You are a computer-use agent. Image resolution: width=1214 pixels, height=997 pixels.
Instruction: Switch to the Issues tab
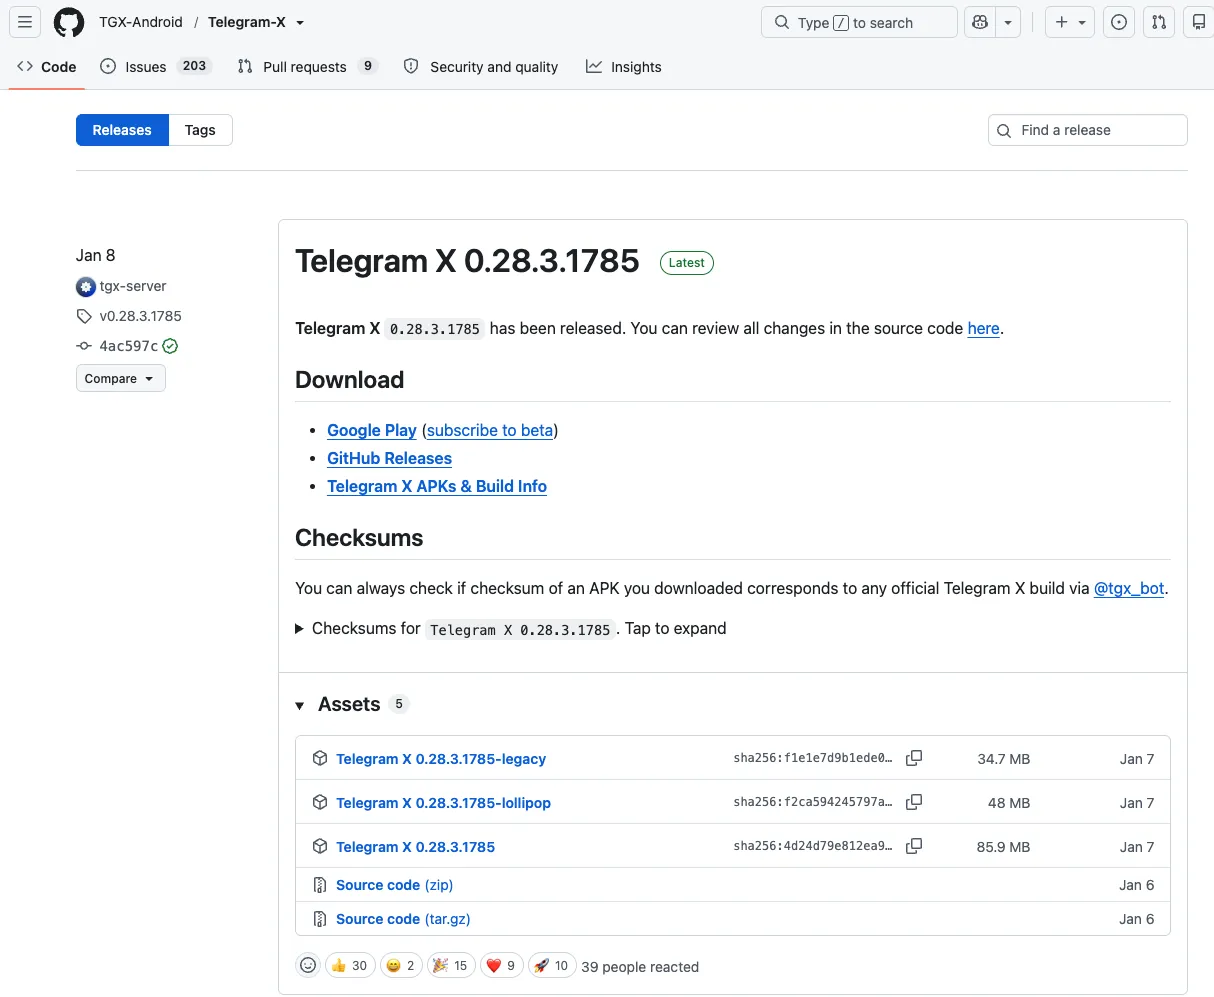click(156, 67)
